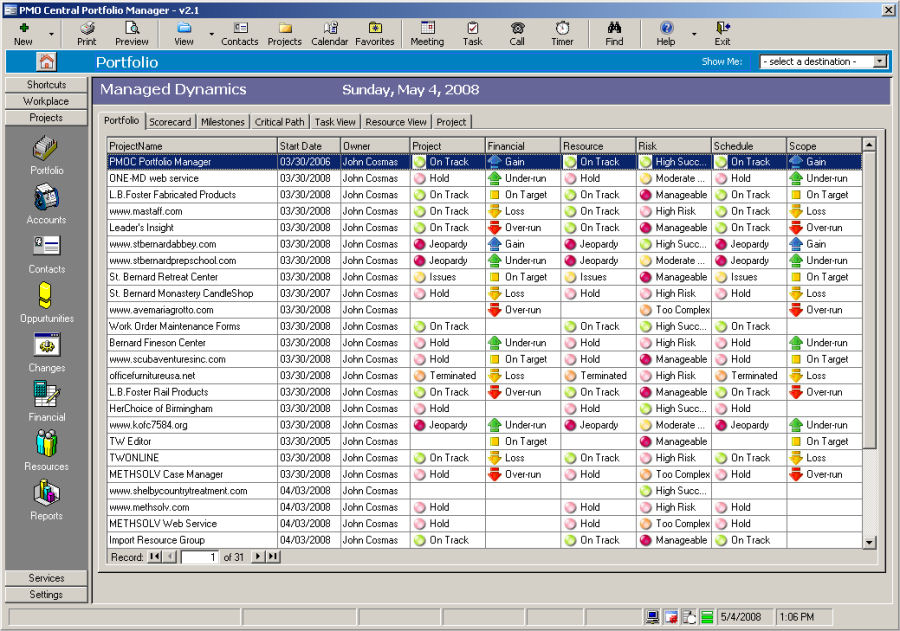Go to last record button
Image resolution: width=900 pixels, height=631 pixels.
pos(273,556)
